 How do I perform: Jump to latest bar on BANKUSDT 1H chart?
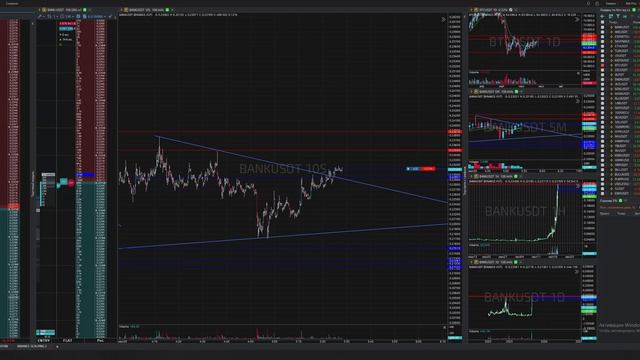coord(577,186)
